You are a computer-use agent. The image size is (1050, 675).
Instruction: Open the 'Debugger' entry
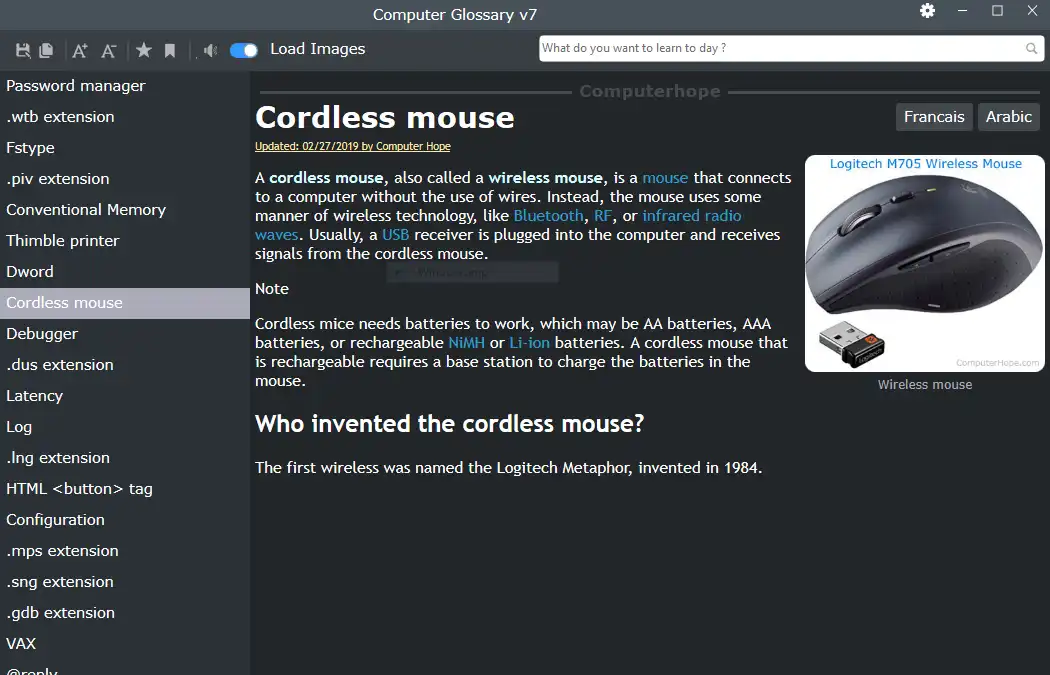tap(125, 333)
